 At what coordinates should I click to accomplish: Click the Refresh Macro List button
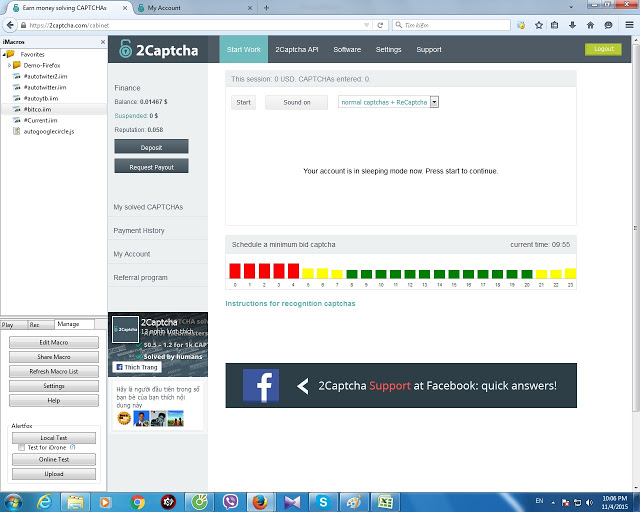click(54, 372)
